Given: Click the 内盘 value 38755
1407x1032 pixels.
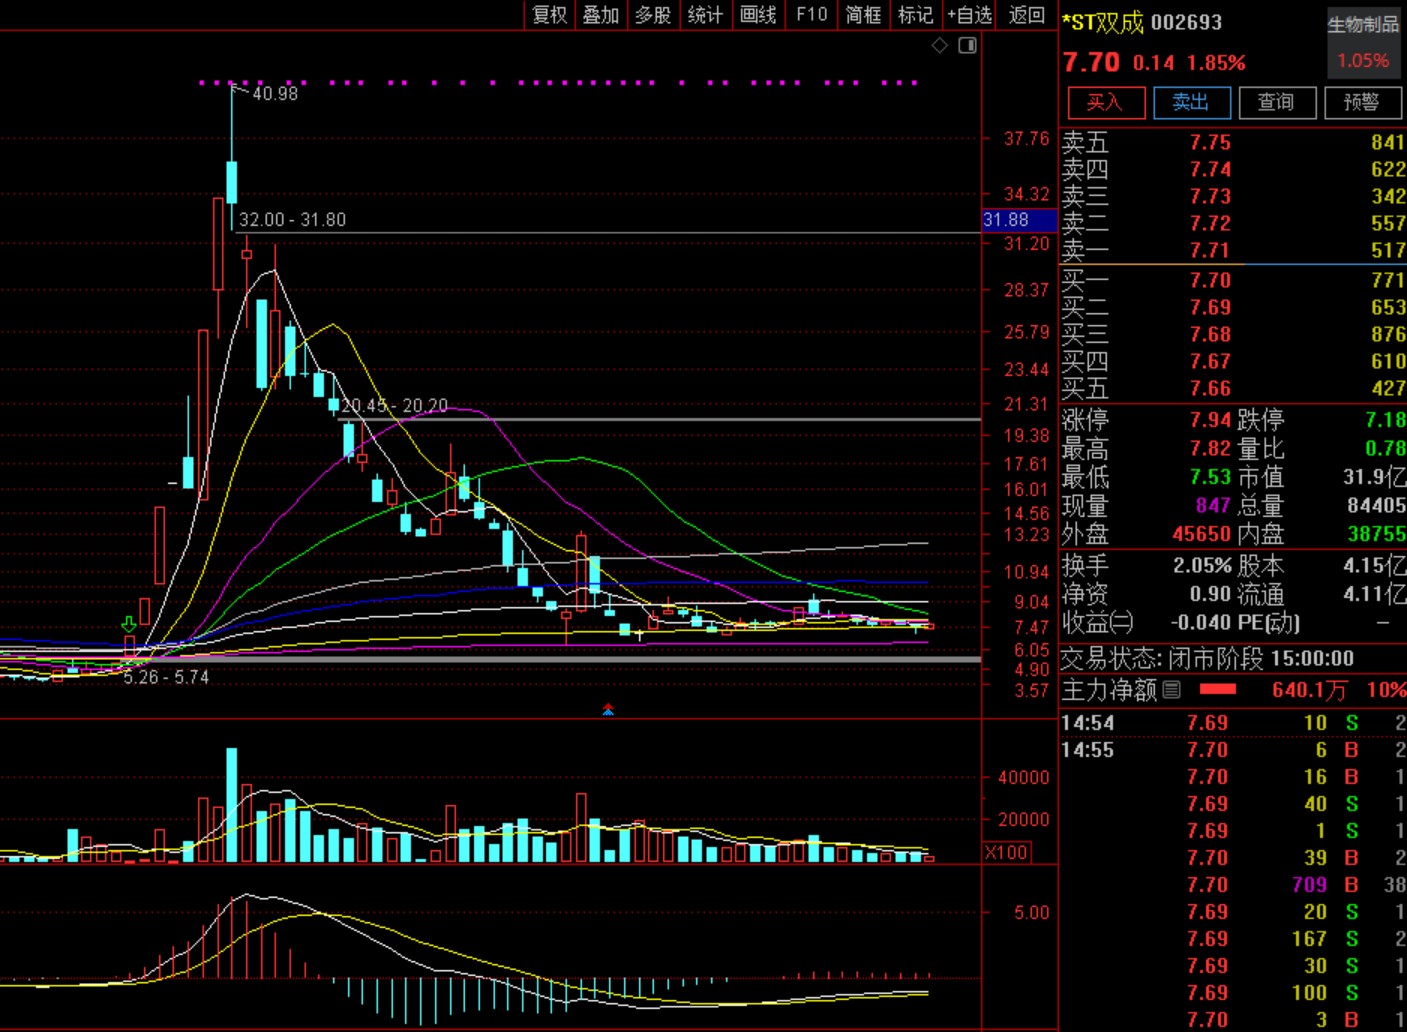Looking at the screenshot, I should tap(1376, 534).
